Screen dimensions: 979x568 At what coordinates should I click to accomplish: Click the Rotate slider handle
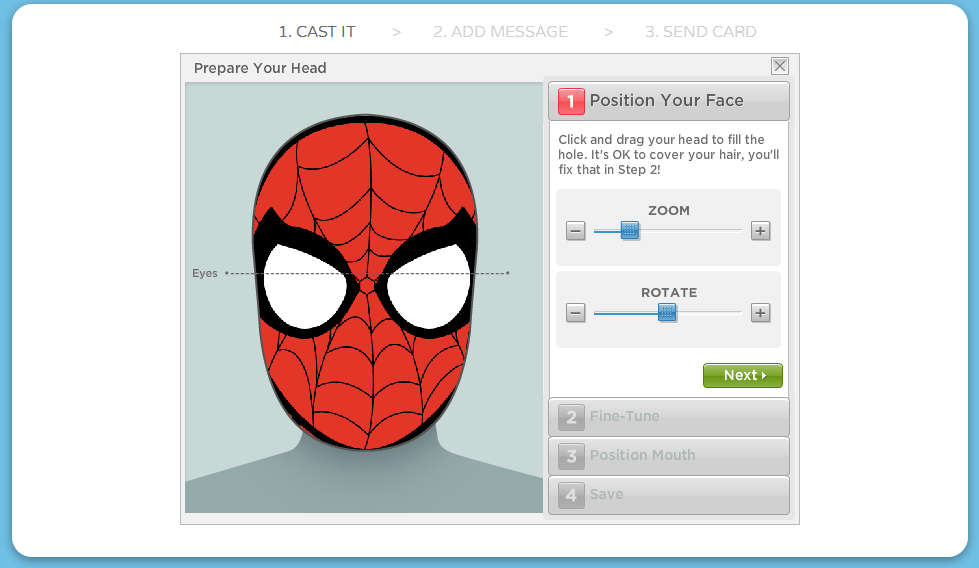(667, 312)
